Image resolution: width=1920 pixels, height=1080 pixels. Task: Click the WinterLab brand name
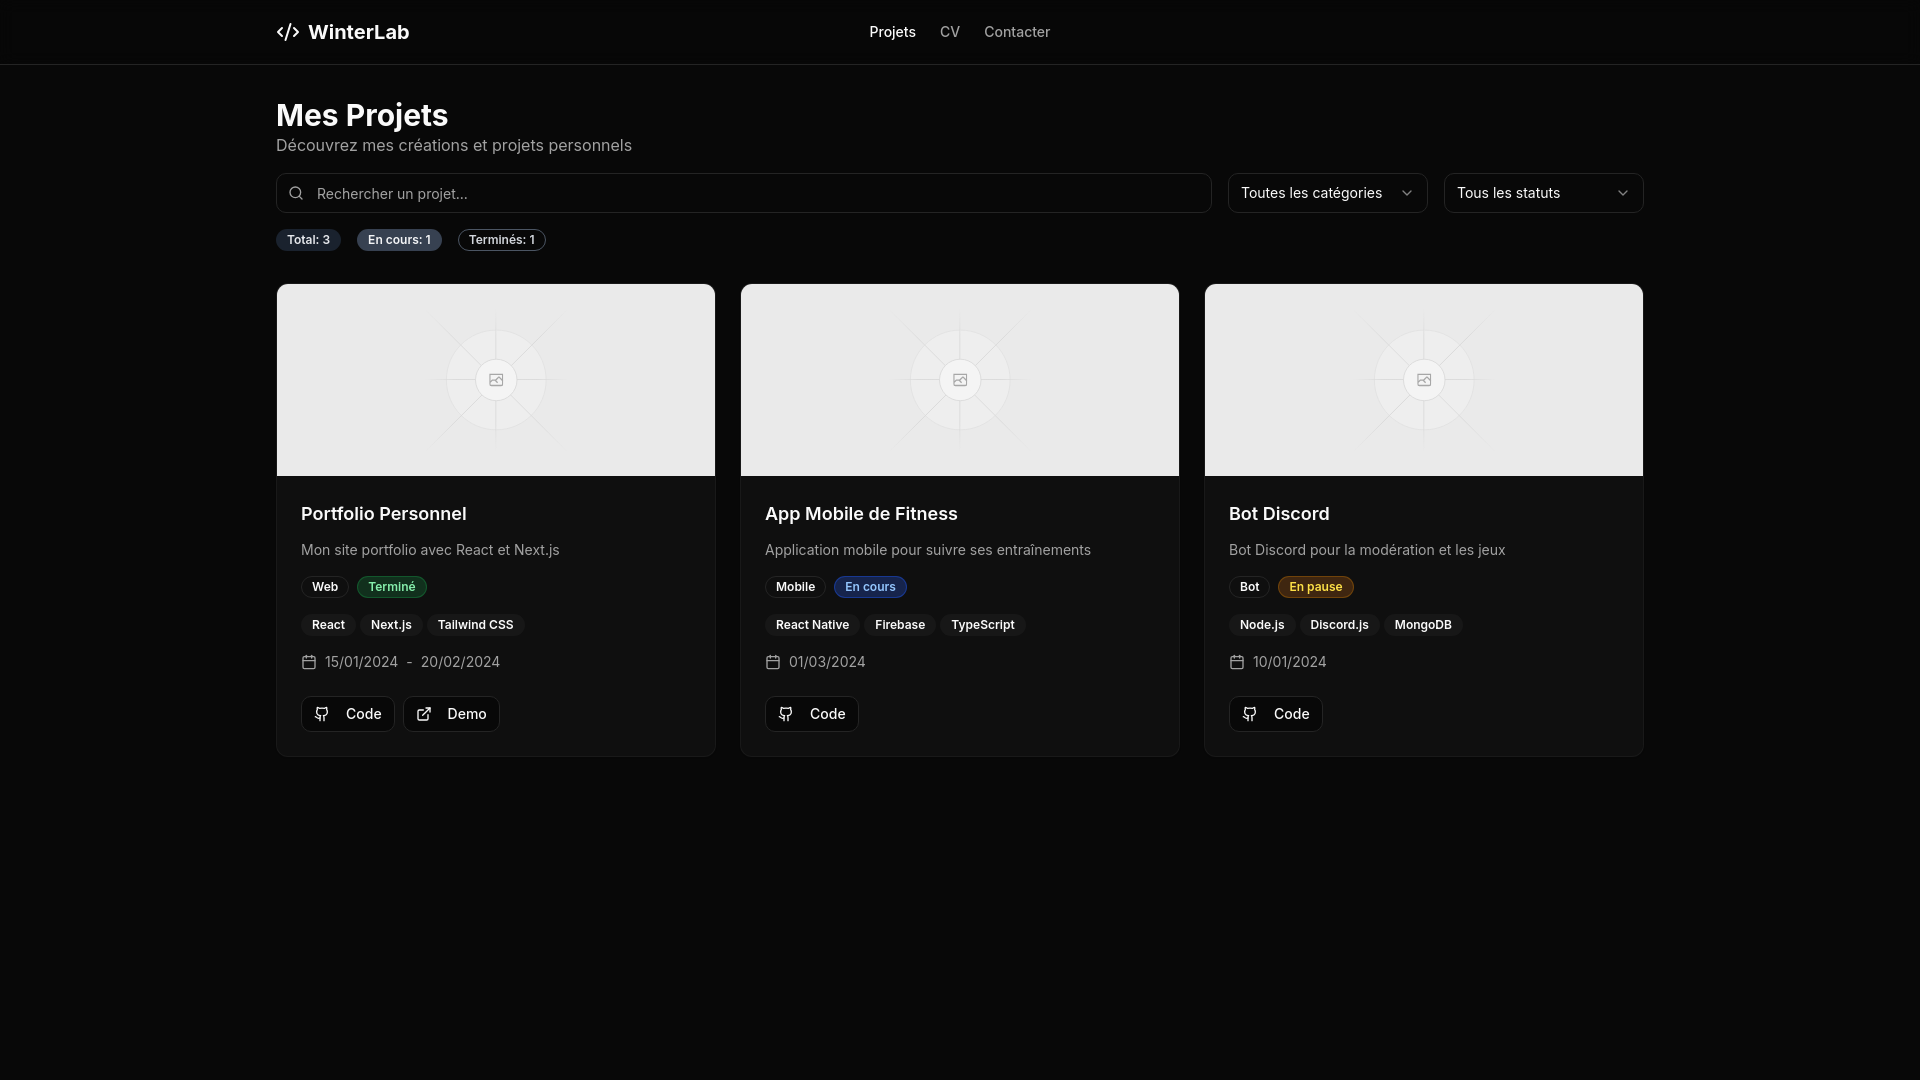tap(359, 32)
